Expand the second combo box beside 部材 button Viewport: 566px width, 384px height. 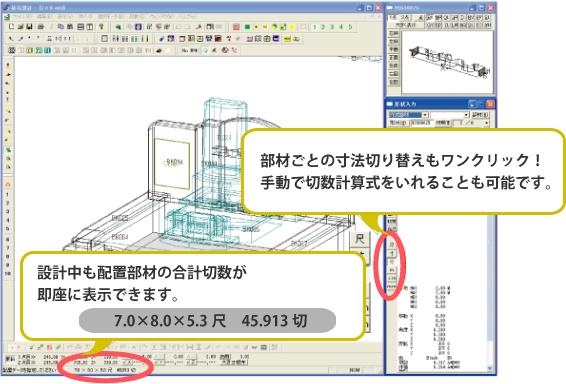pos(466,115)
